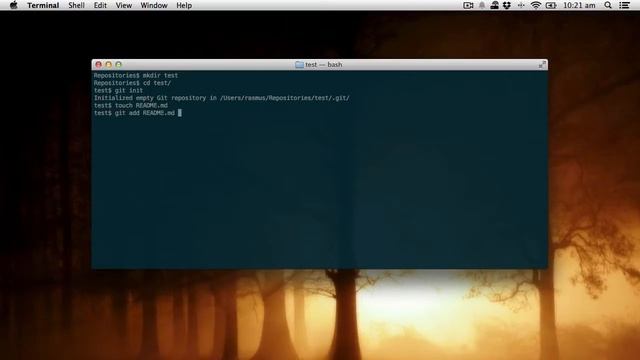Open the Window menu
This screenshot has height=360, width=640.
coord(154,5)
